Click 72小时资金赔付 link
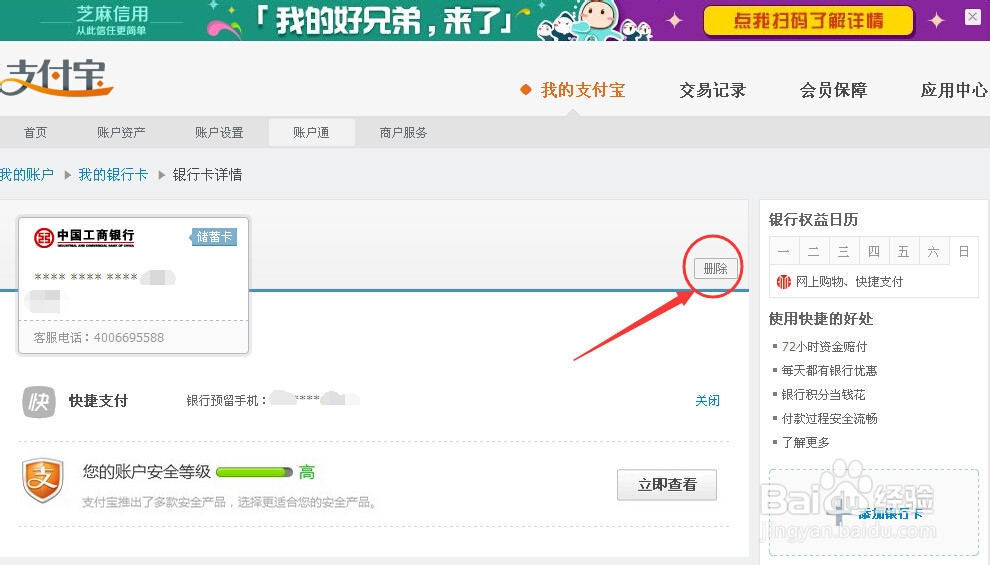Viewport: 990px width, 565px height. [x=824, y=347]
